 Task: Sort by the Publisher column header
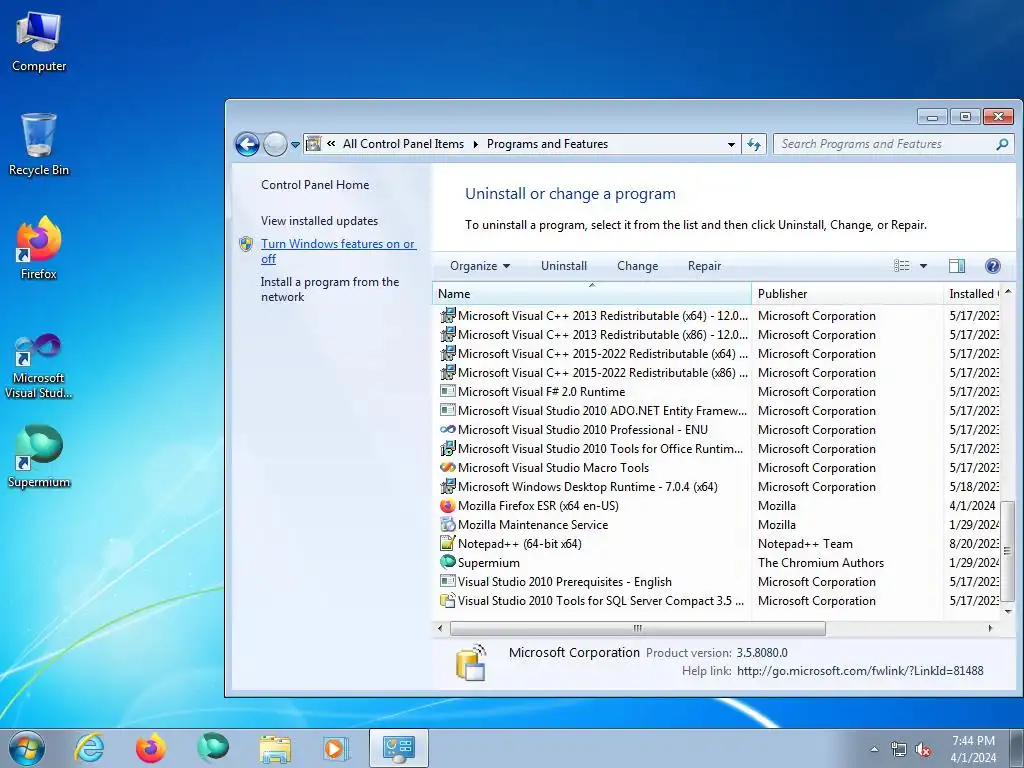point(847,294)
